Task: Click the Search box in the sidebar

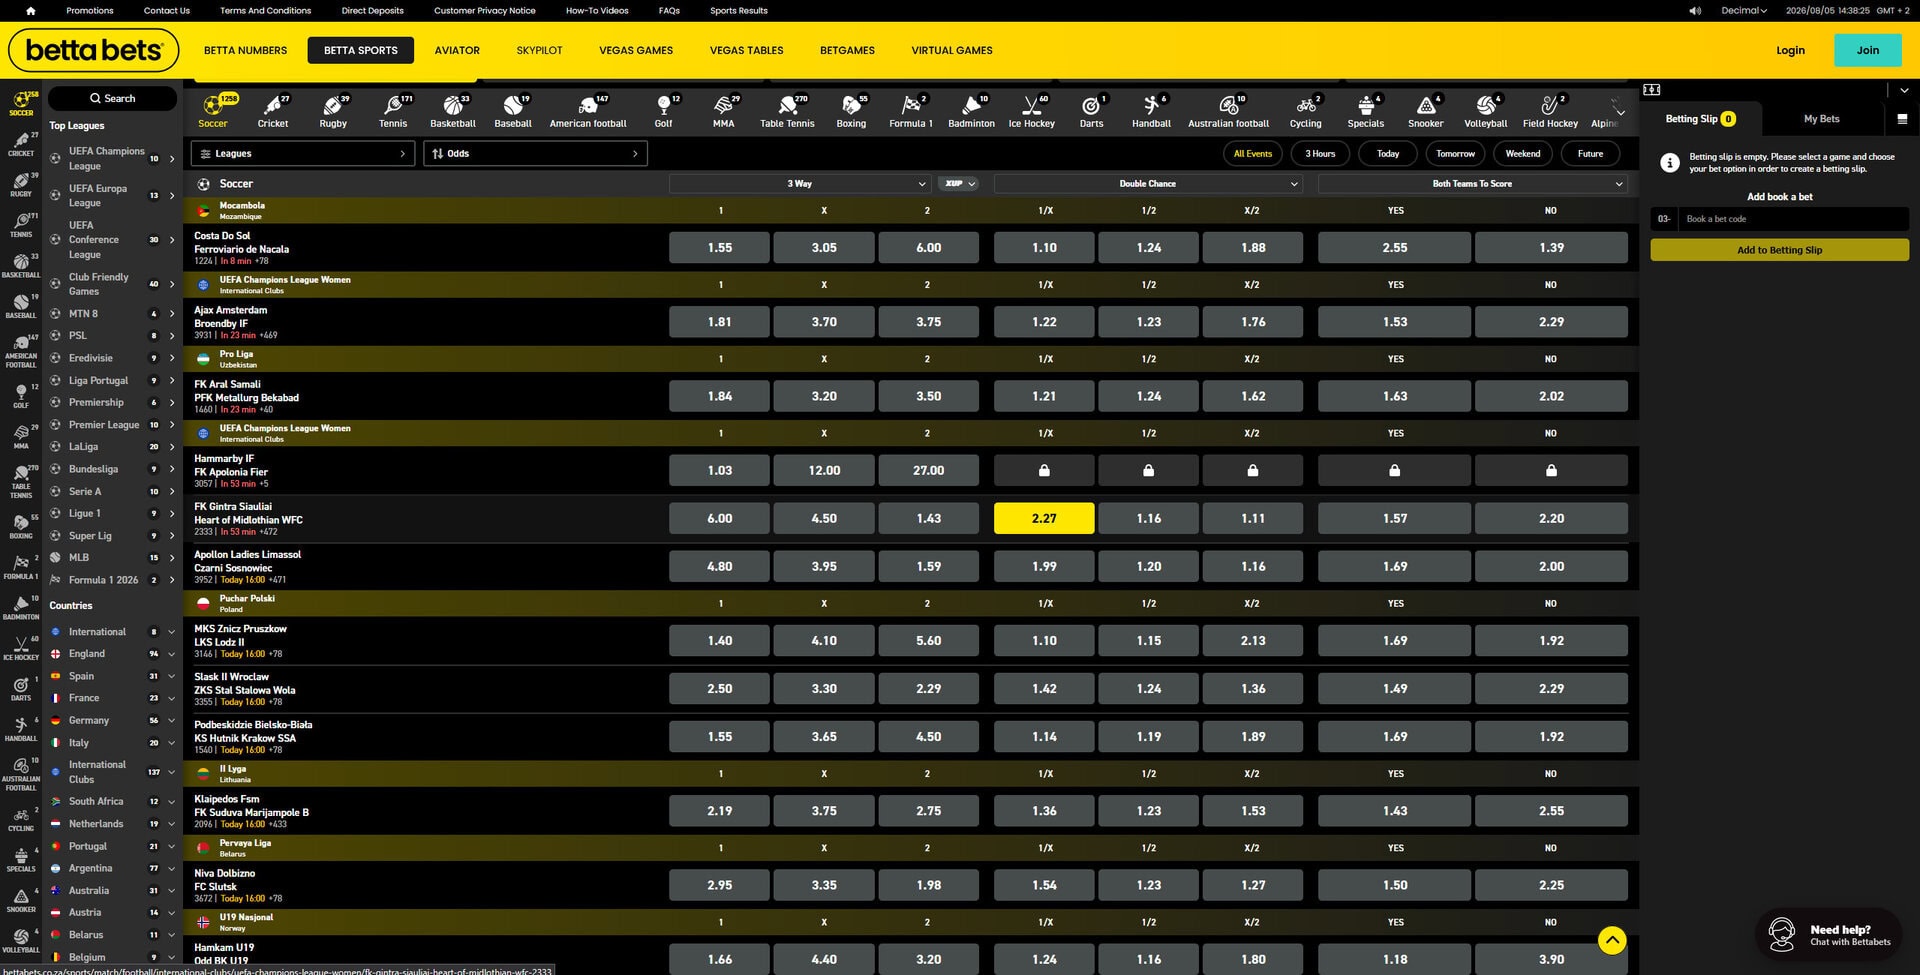Action: (x=112, y=98)
